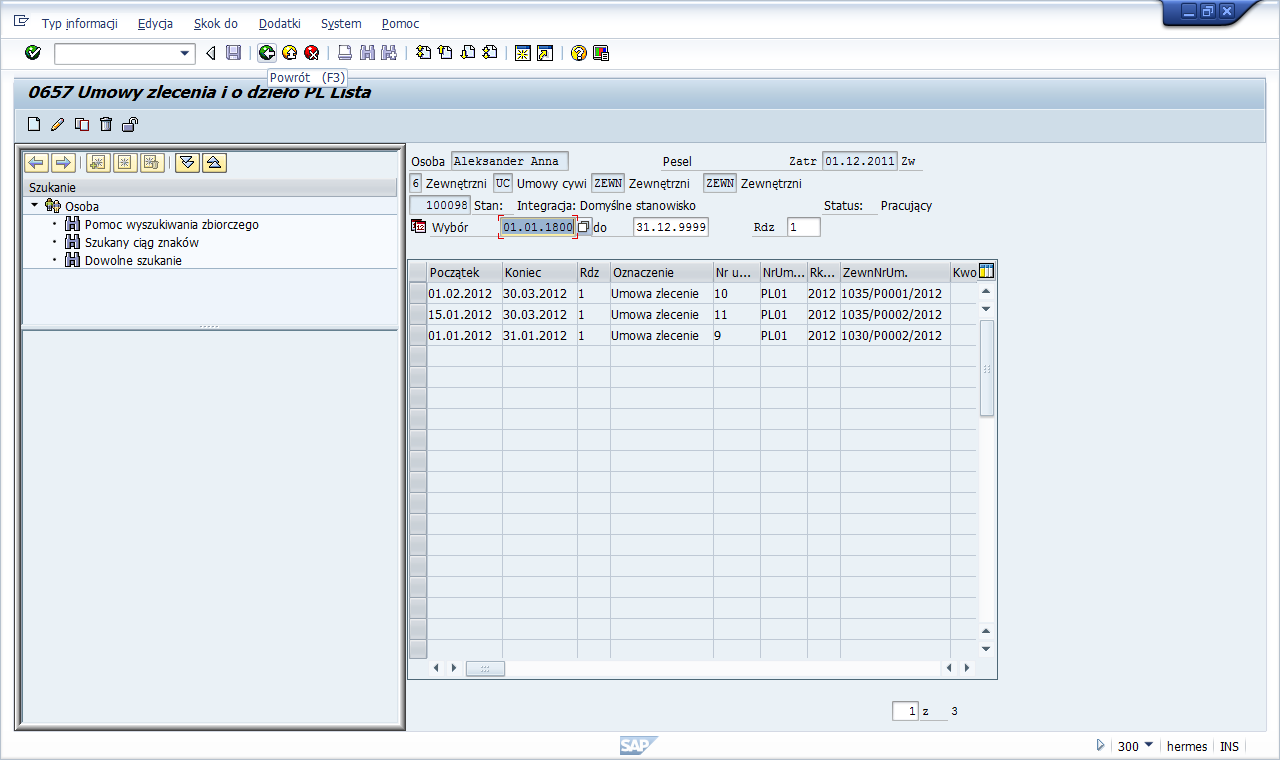Click the Rdz input field
Viewport: 1280px width, 760px height.
[x=804, y=227]
